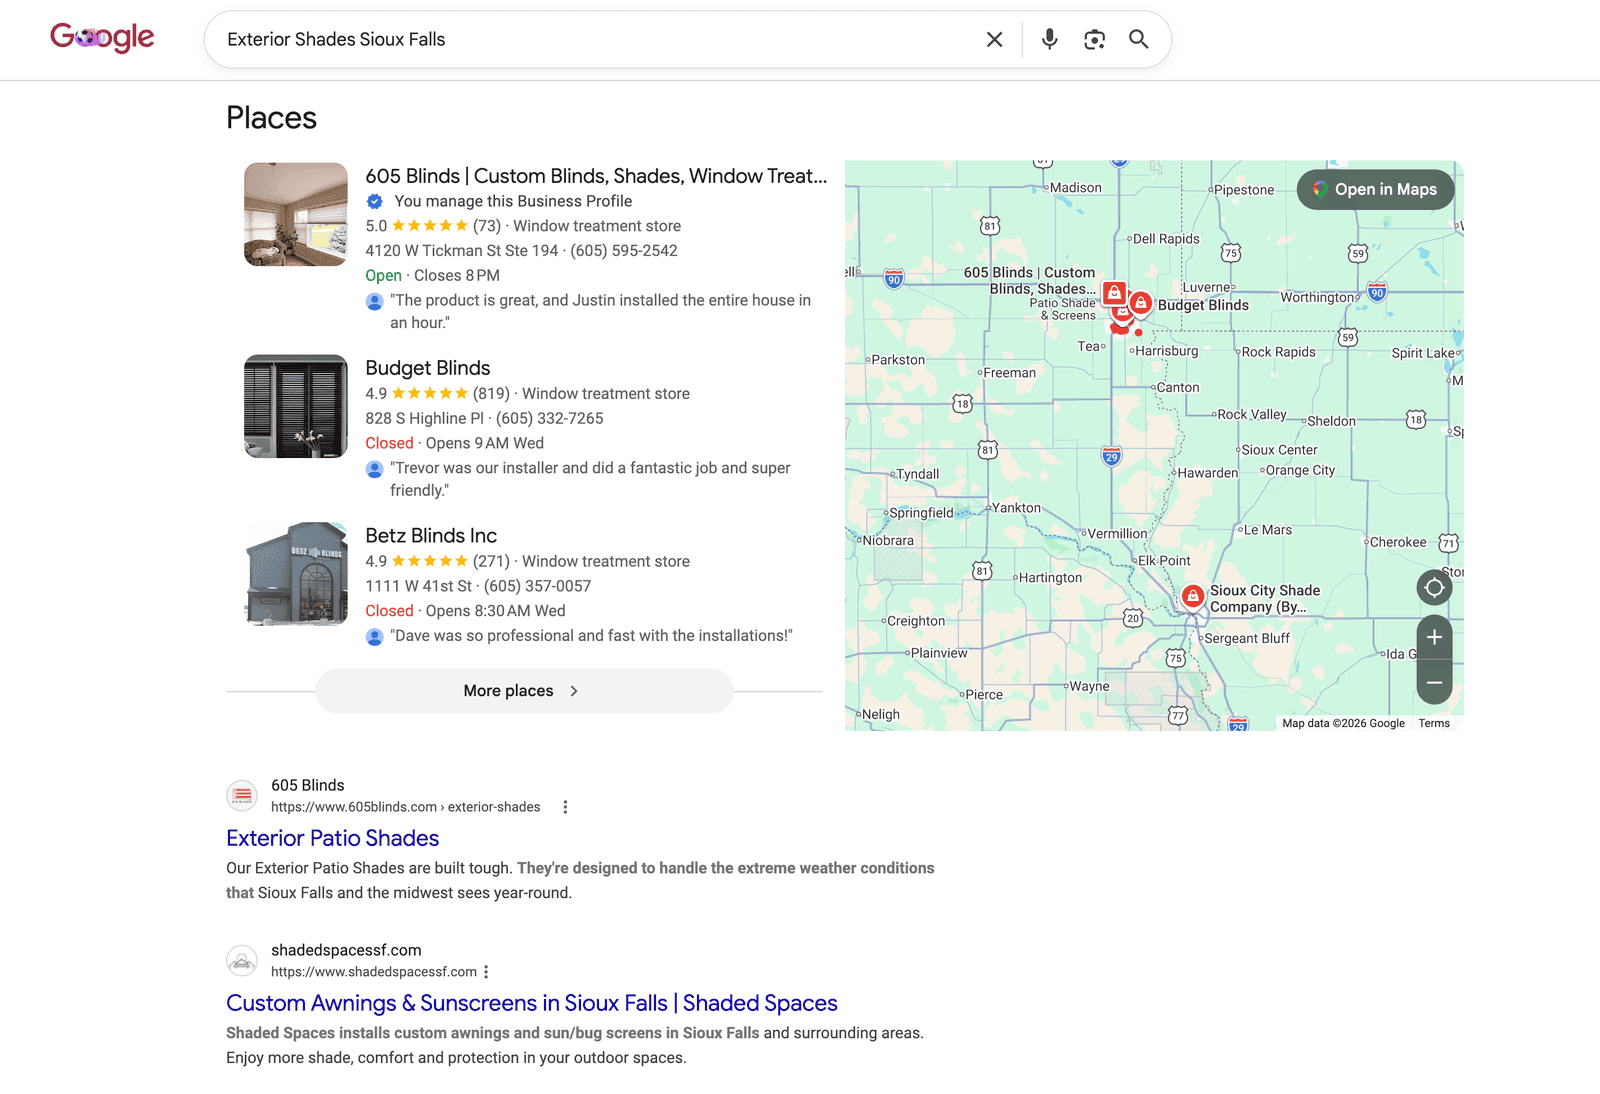Click the chevron arrow in More places

(574, 691)
